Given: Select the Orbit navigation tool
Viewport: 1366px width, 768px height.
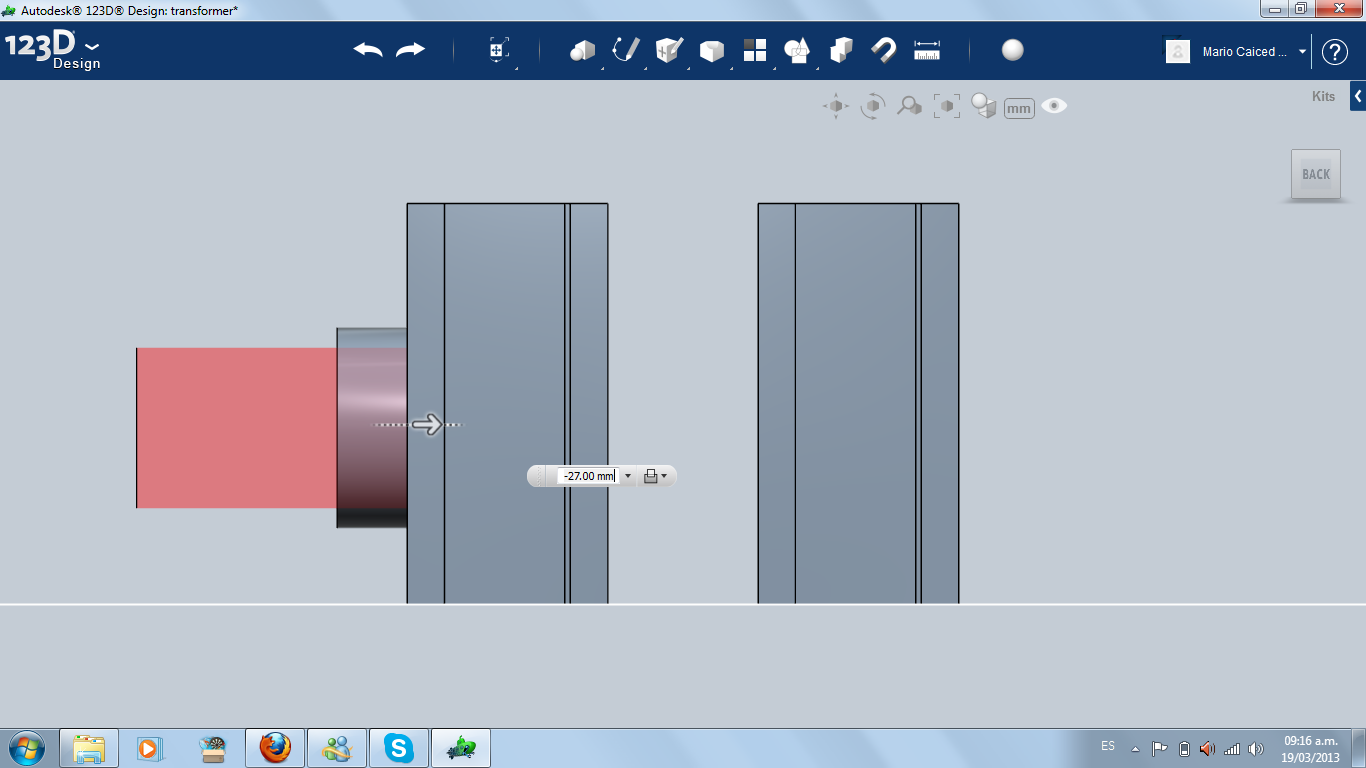Looking at the screenshot, I should [x=873, y=106].
